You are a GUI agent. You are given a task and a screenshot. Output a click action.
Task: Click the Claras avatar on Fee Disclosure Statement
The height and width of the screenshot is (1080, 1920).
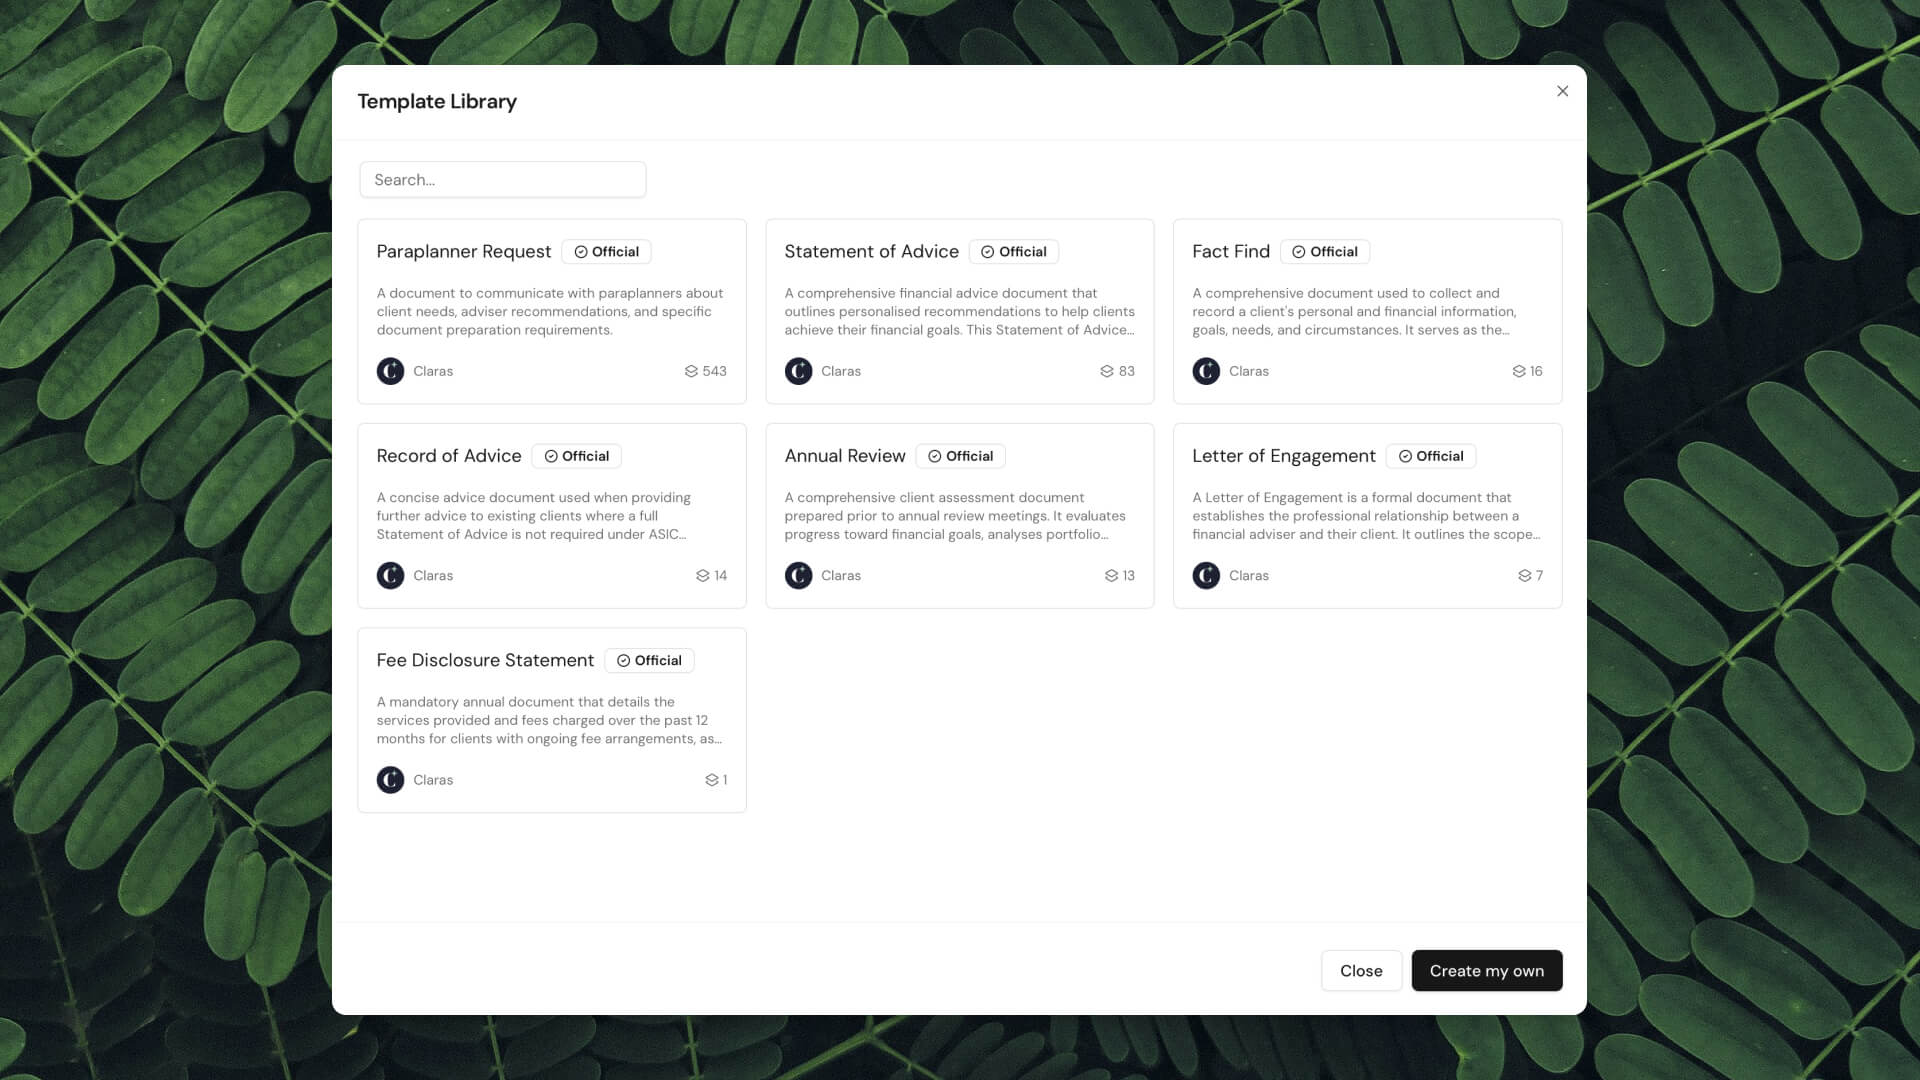(x=390, y=779)
